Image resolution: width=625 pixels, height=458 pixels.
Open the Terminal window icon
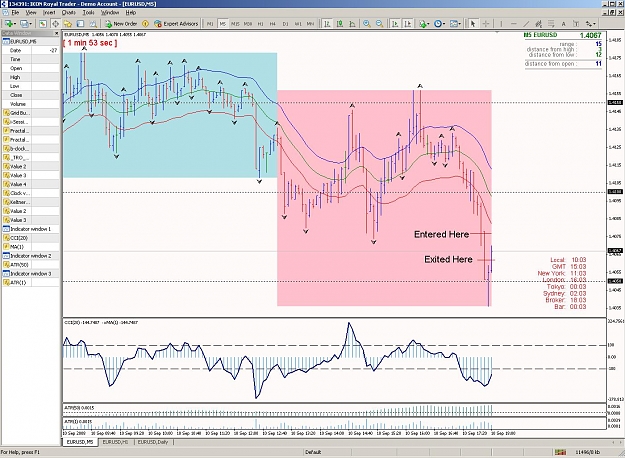pos(80,24)
